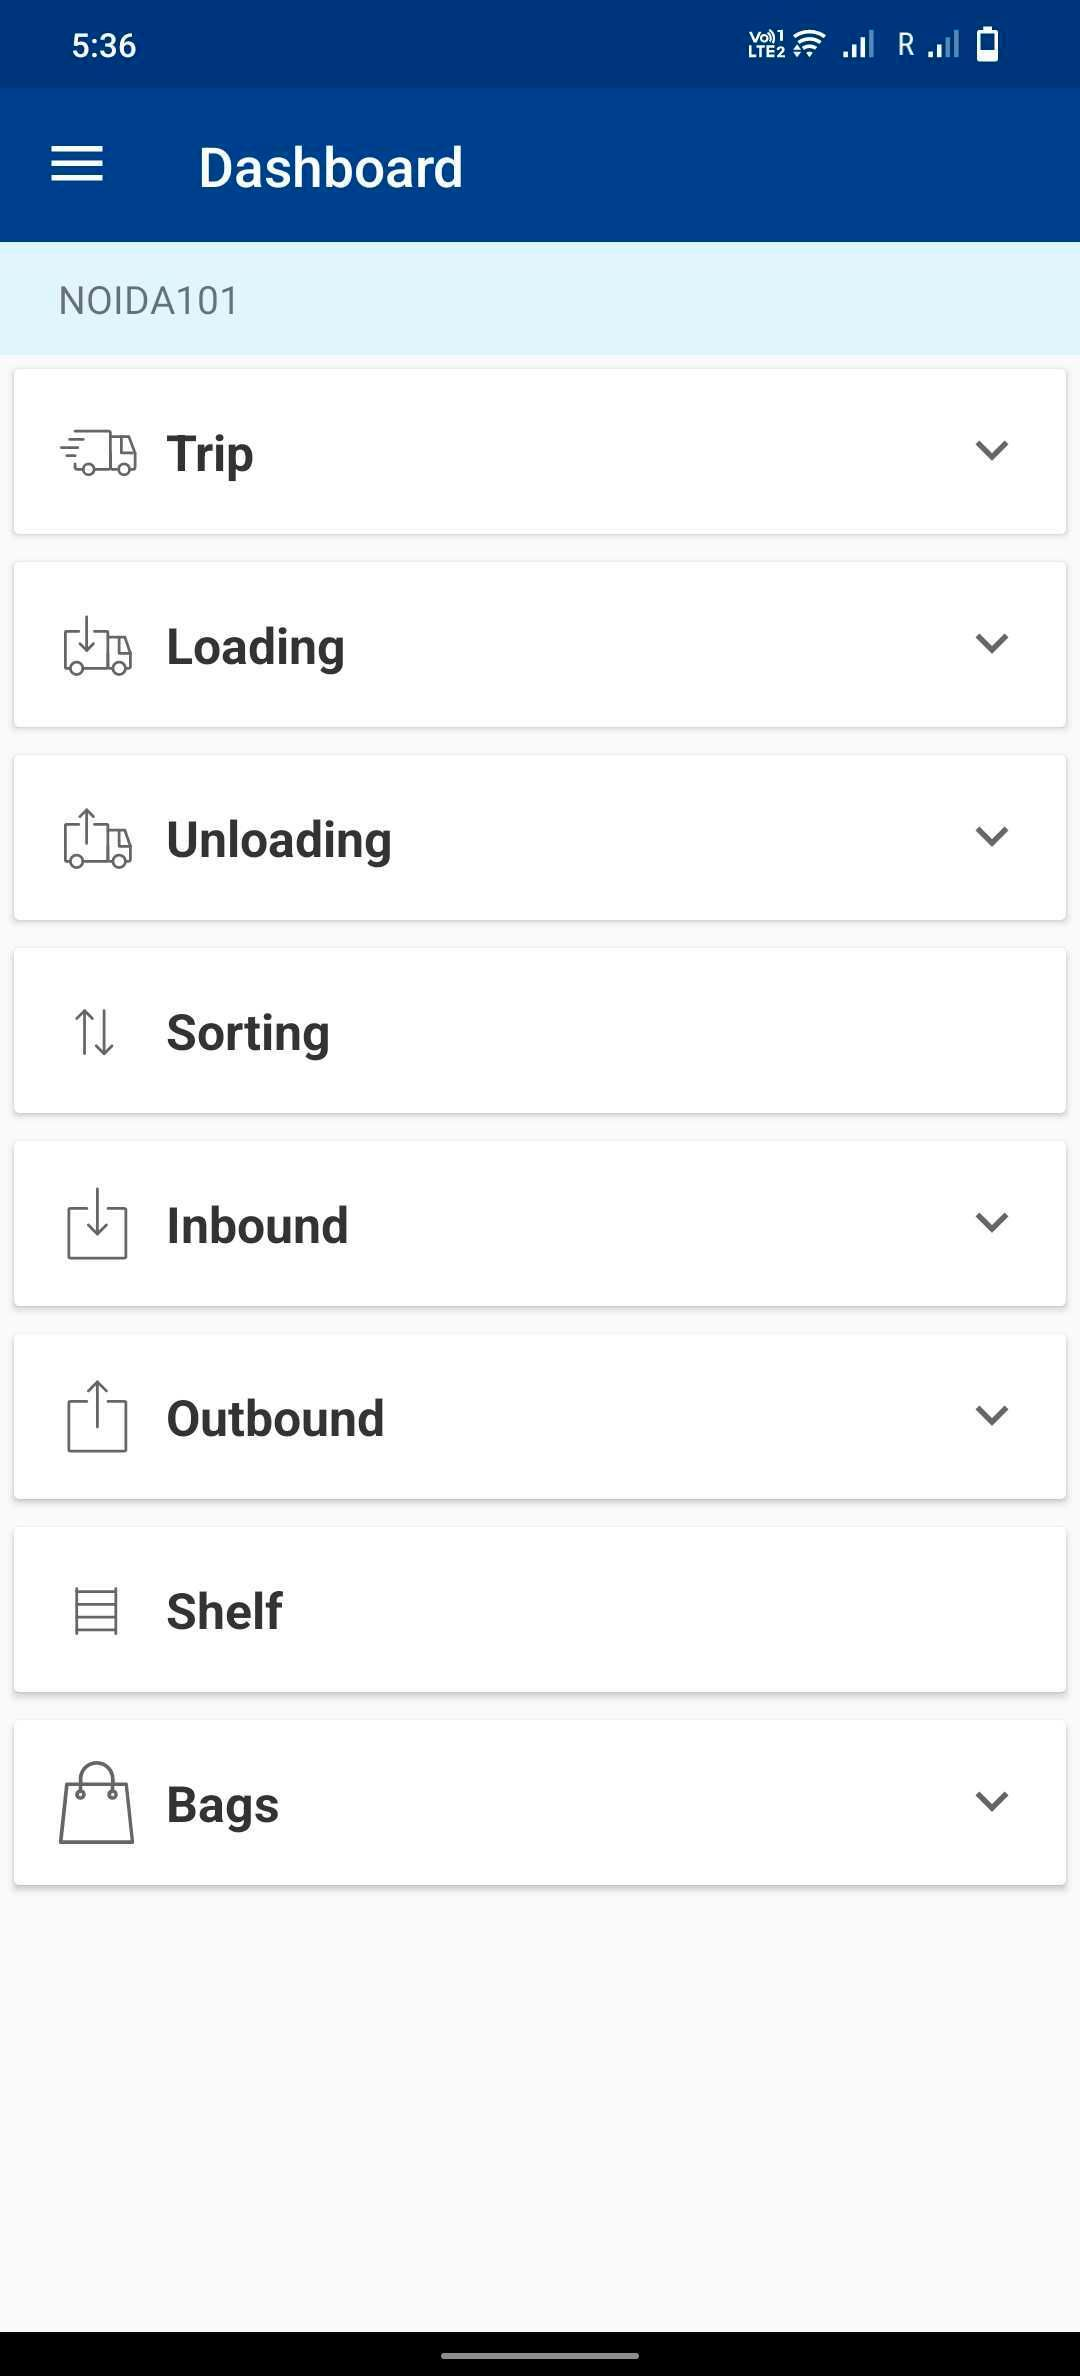Tap the Dashboard title text
The width and height of the screenshot is (1080, 2376).
click(x=331, y=167)
